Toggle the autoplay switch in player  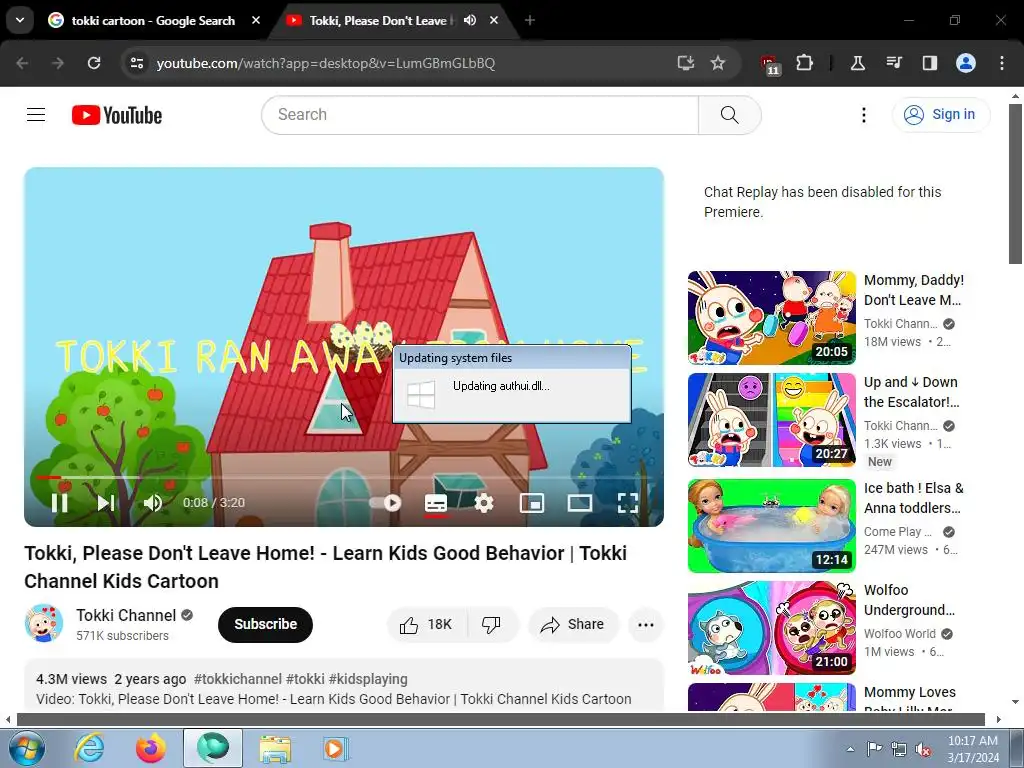click(x=385, y=502)
